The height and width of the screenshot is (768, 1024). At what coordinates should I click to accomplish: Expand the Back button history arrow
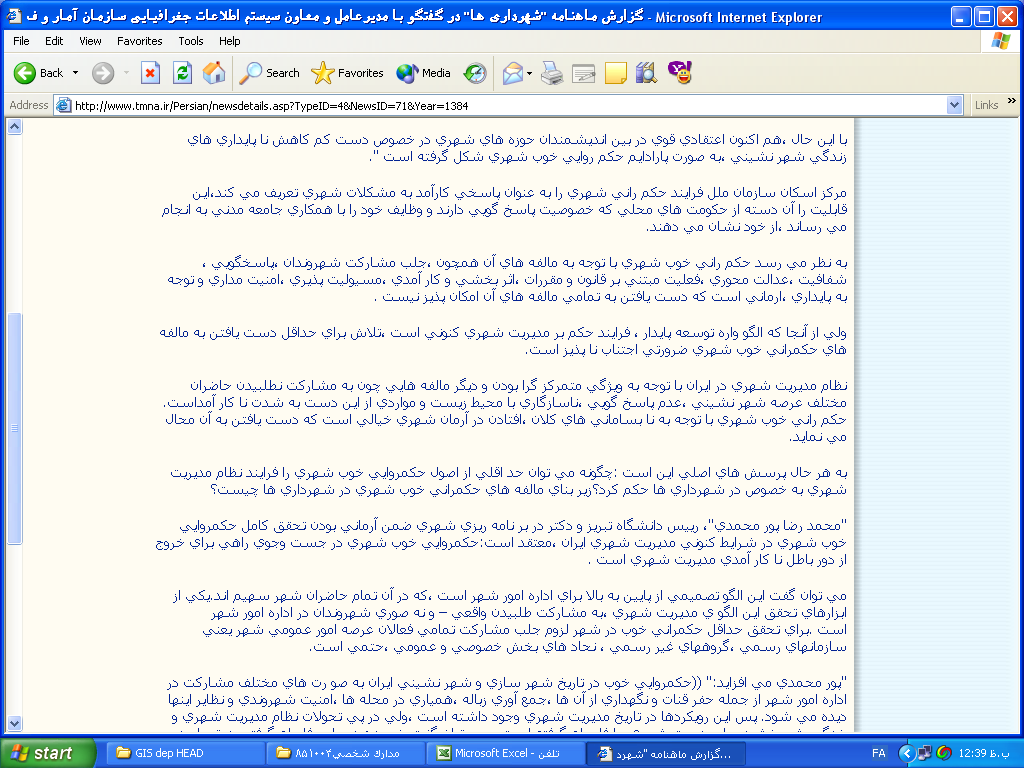coord(75,73)
